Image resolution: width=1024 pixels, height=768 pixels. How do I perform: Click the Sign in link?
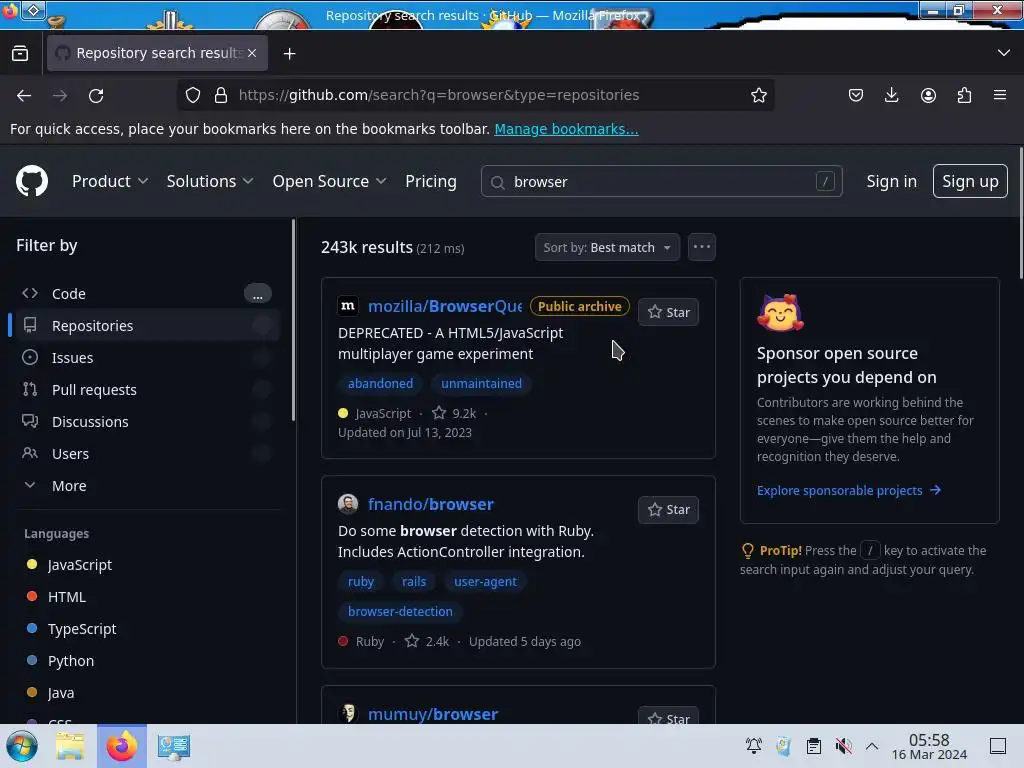891,181
